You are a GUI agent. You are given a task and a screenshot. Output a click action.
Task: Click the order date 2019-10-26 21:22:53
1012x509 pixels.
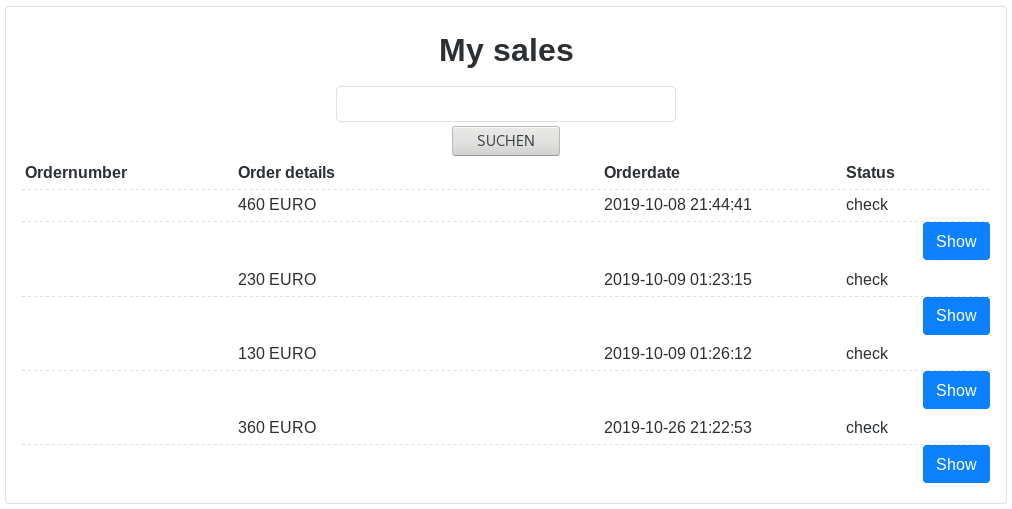(678, 428)
